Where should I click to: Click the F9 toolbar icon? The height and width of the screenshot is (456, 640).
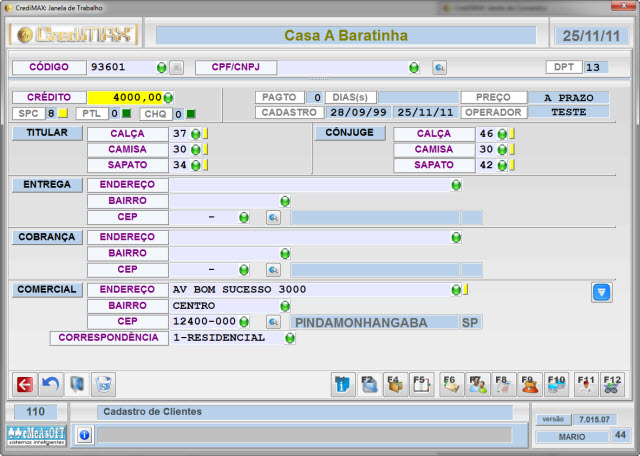pos(530,383)
